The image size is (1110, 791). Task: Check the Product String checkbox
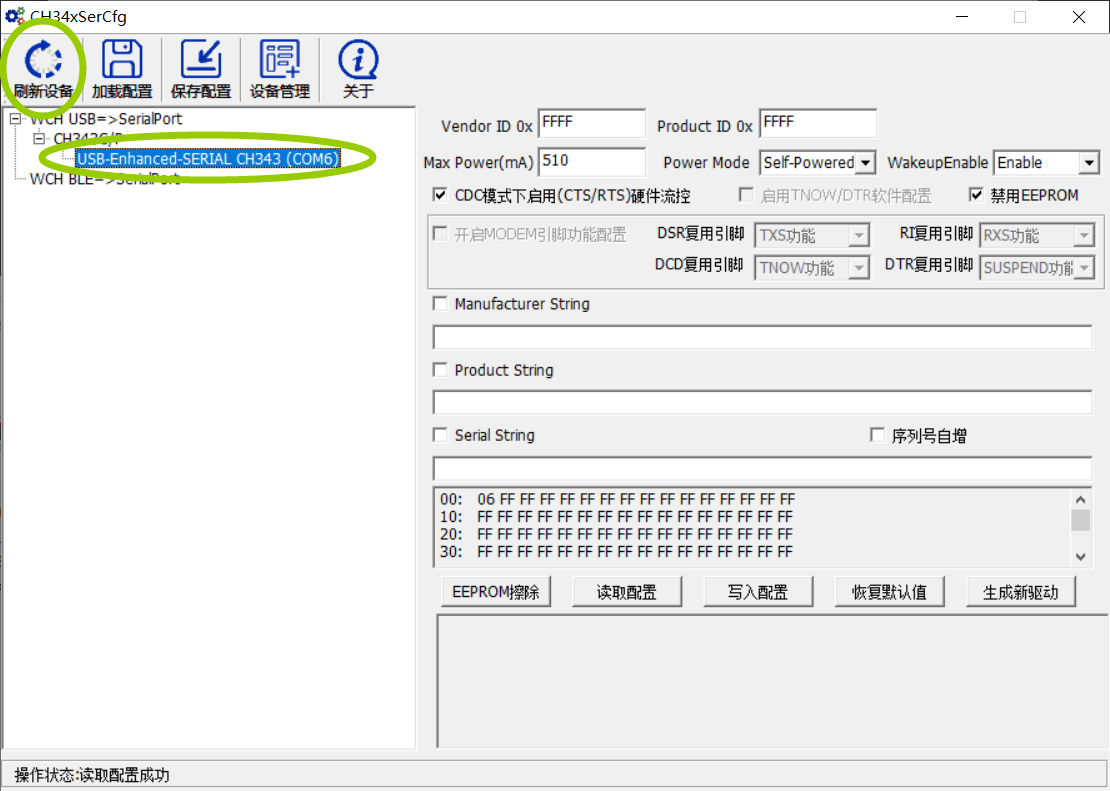[x=440, y=370]
